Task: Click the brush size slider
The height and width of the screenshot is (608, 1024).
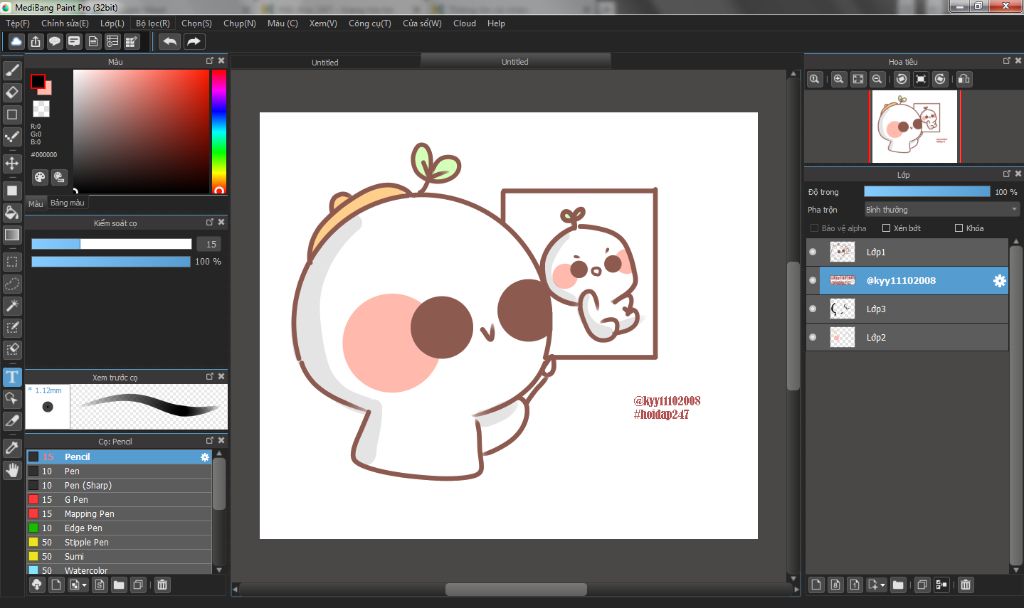Action: [x=112, y=244]
